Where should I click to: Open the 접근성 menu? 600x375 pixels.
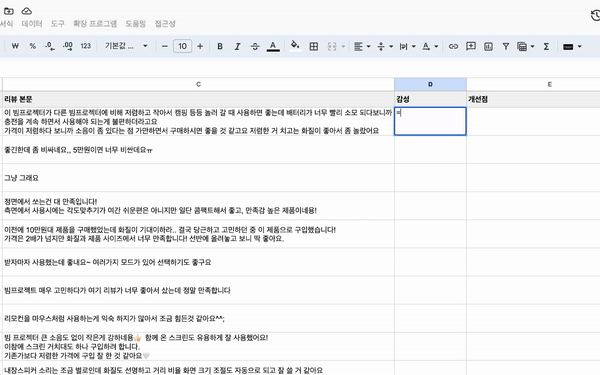[165, 24]
